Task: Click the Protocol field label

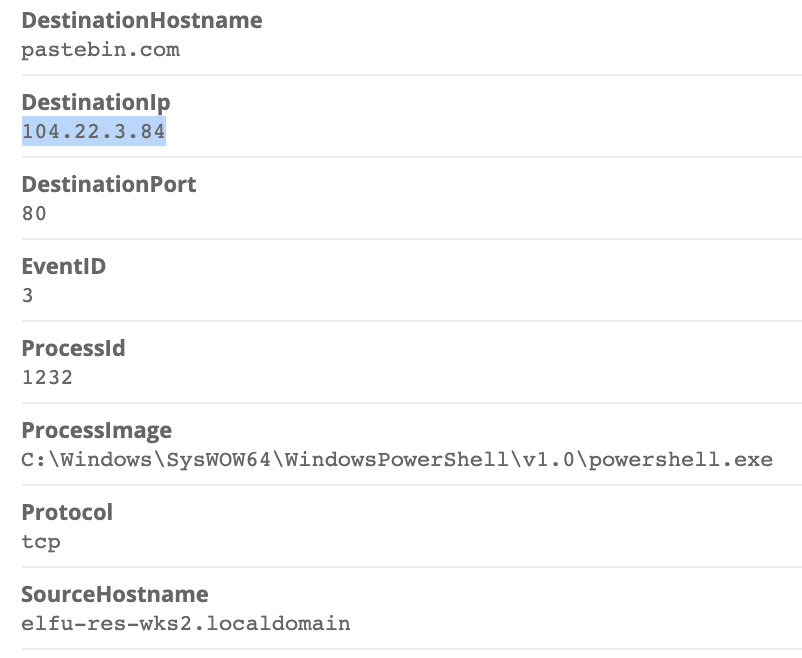Action: pos(67,513)
